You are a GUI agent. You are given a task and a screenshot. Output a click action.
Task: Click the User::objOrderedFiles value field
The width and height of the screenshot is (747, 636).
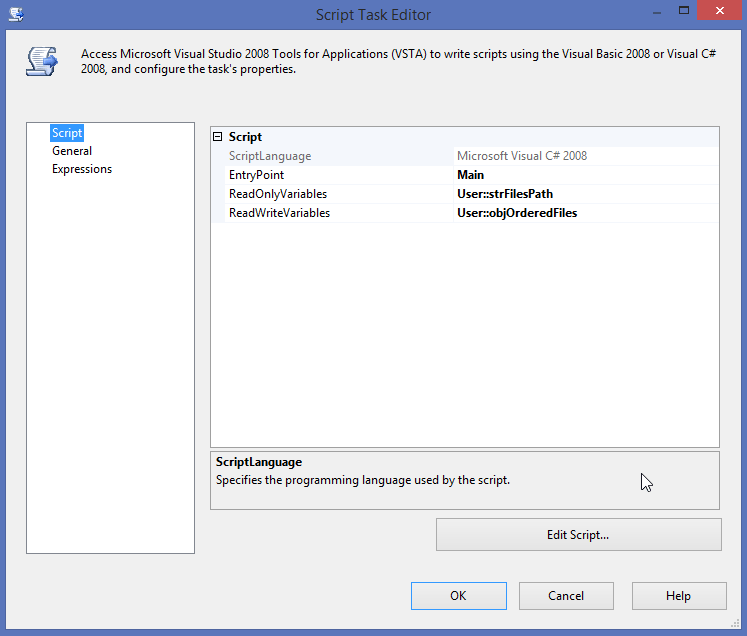coord(517,213)
